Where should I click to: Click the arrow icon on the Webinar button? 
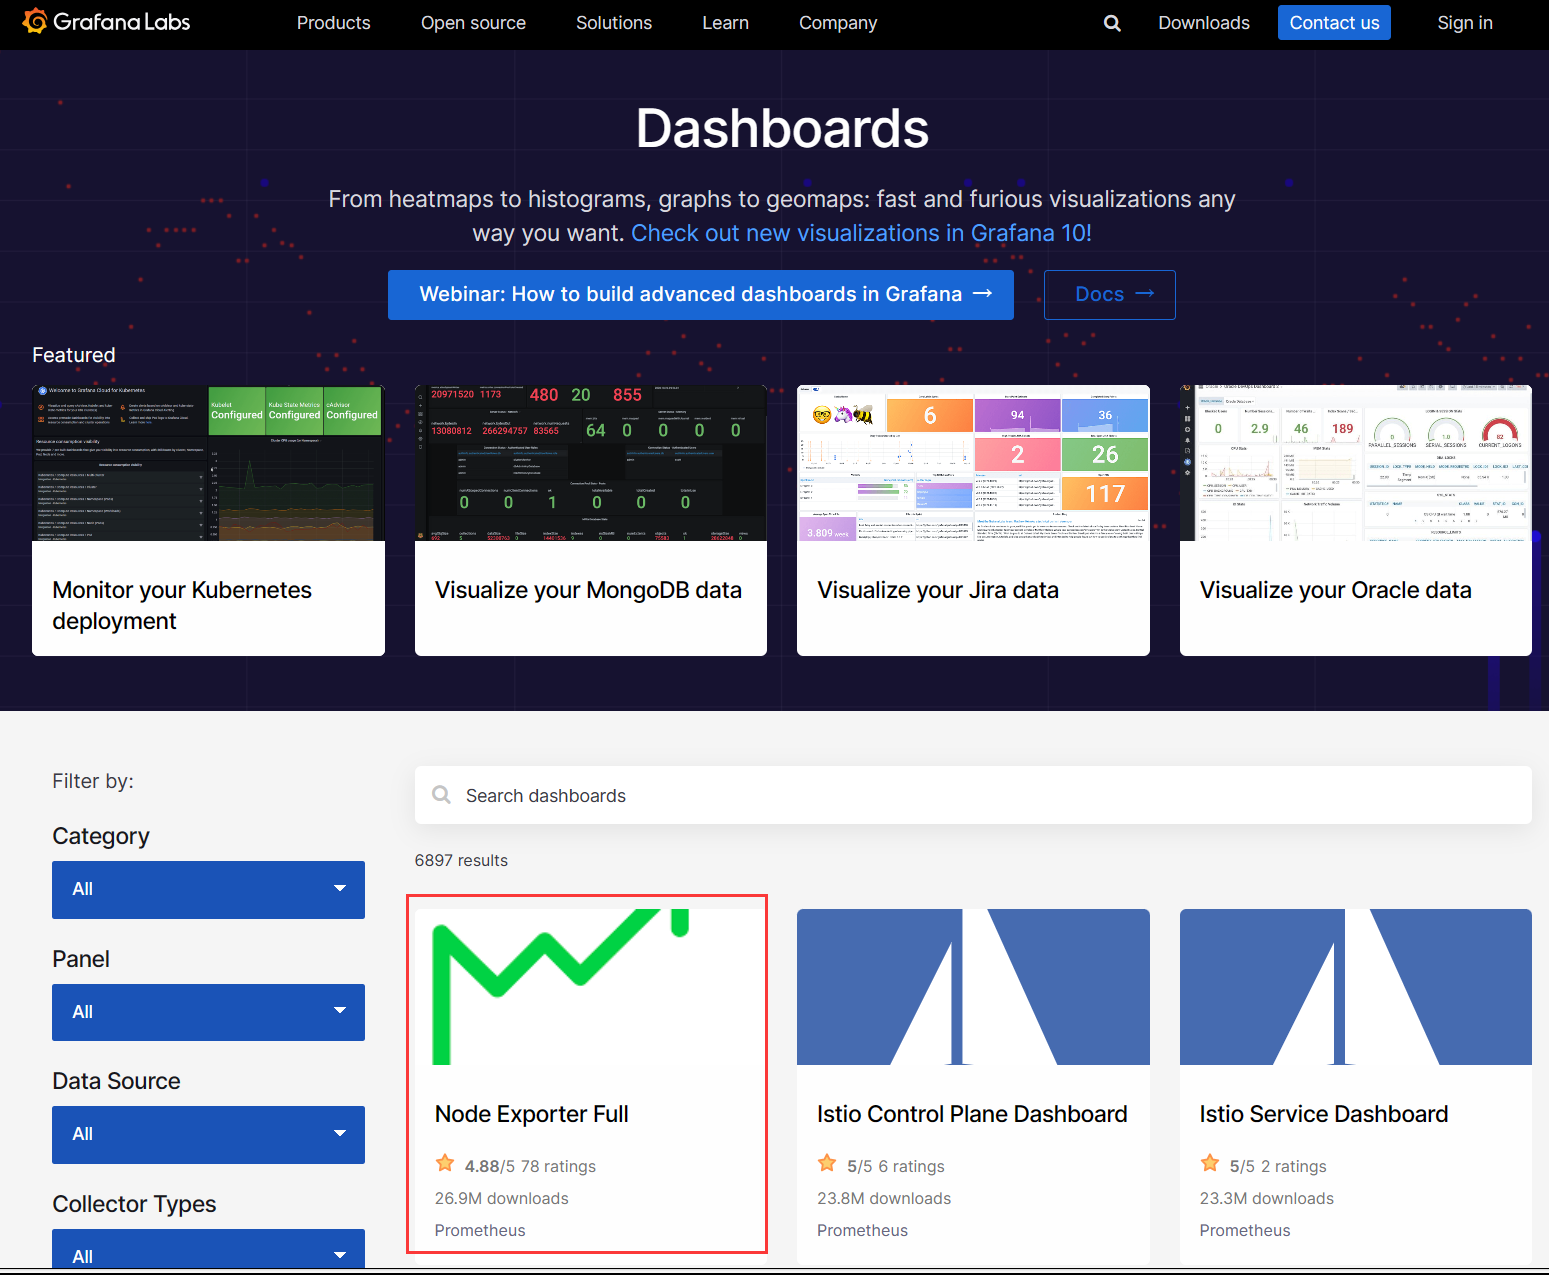[983, 294]
